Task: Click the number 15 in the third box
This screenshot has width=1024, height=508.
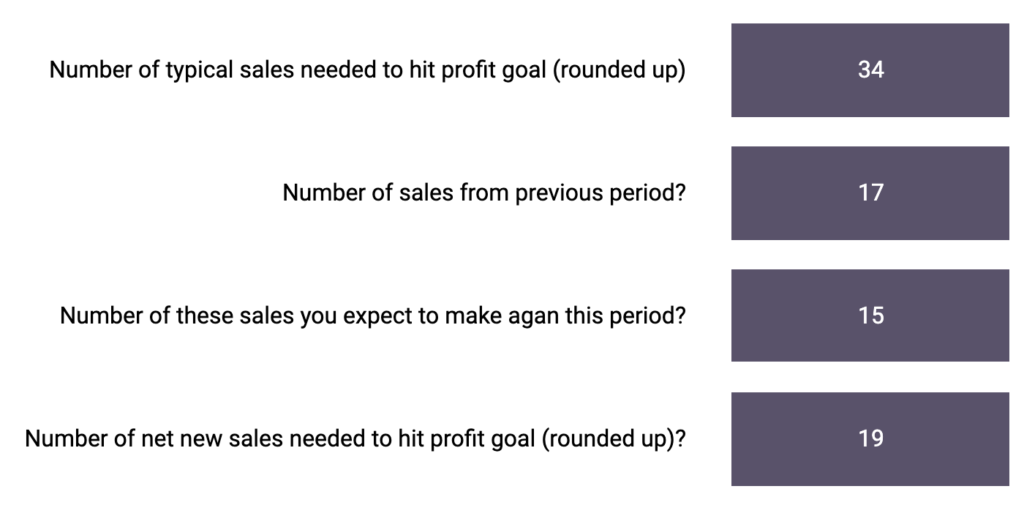Action: pos(871,315)
